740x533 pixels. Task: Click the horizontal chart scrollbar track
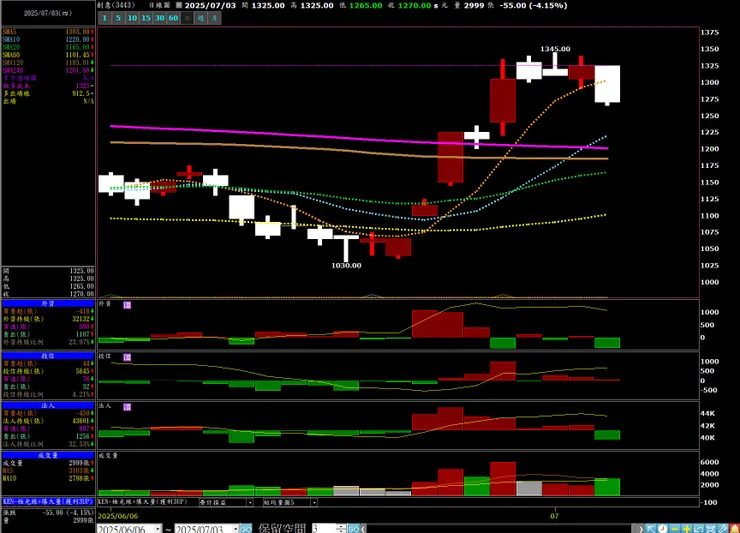500,529
